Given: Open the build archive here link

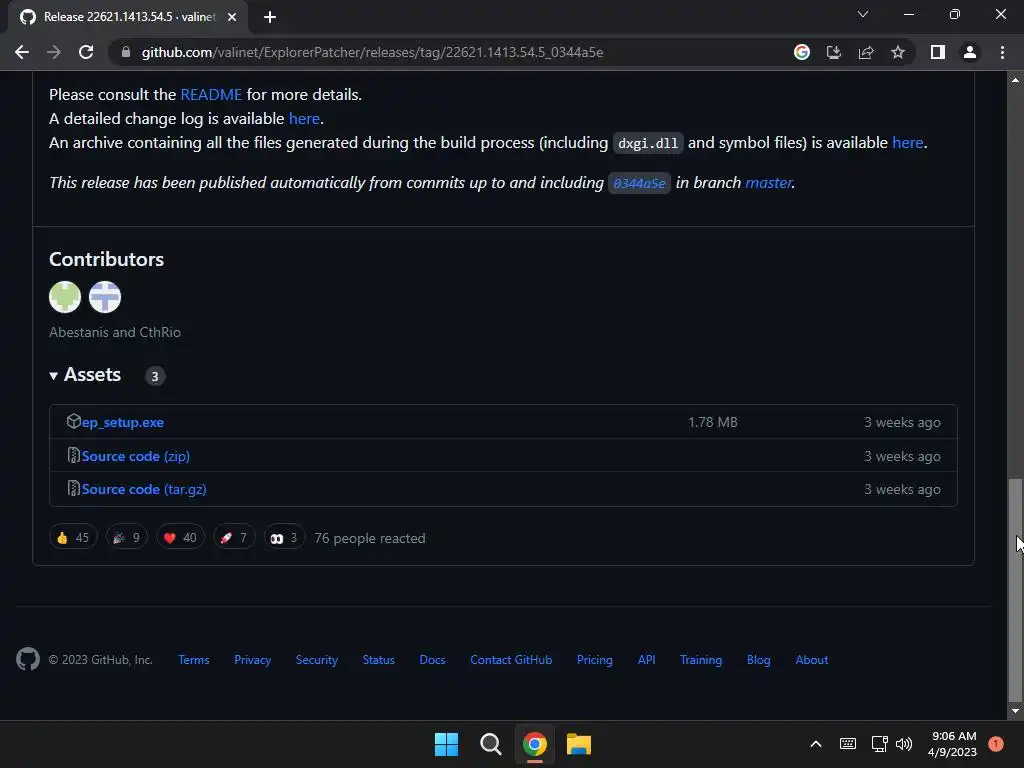Looking at the screenshot, I should tap(908, 143).
